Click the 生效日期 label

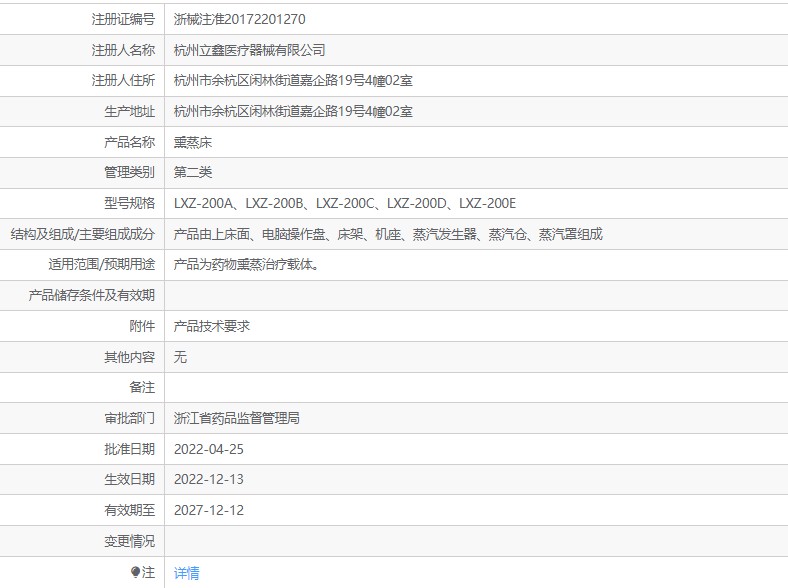click(x=130, y=479)
